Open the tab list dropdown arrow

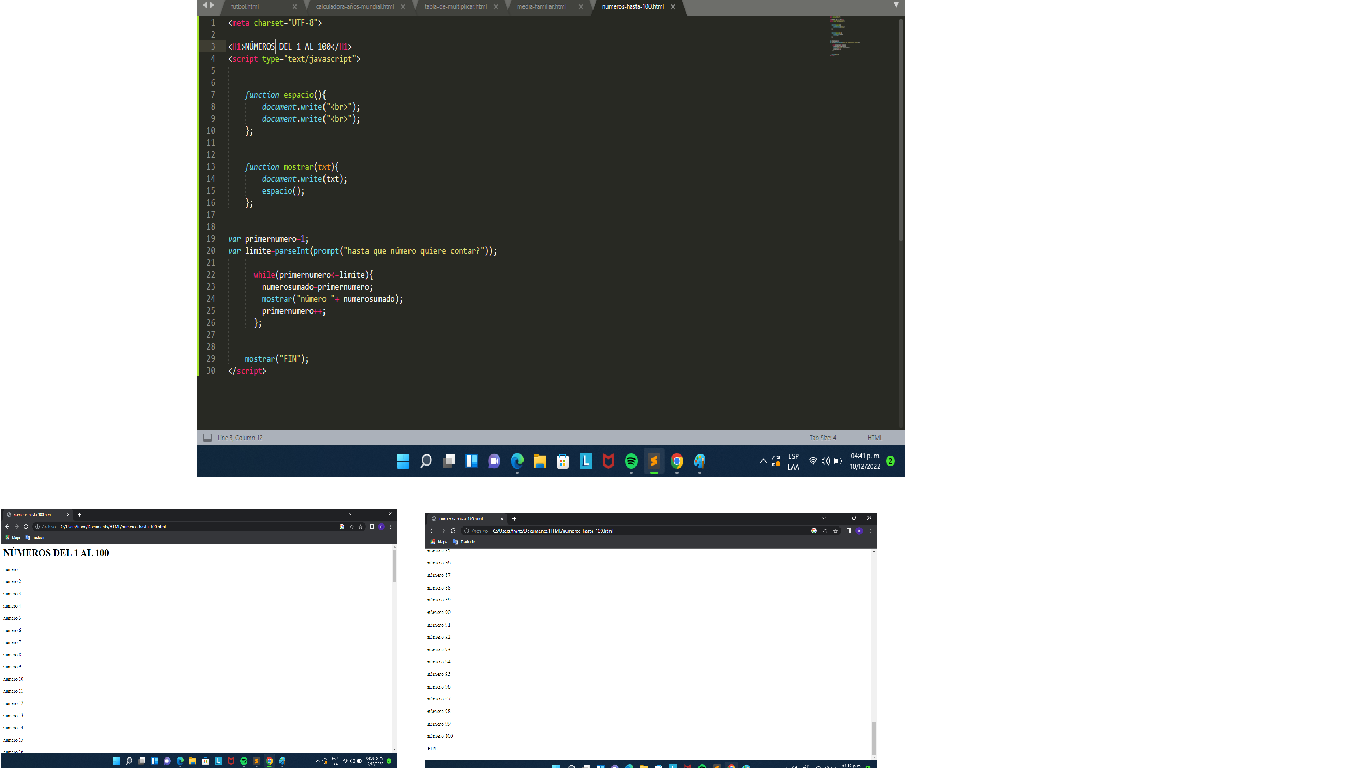(x=896, y=5)
